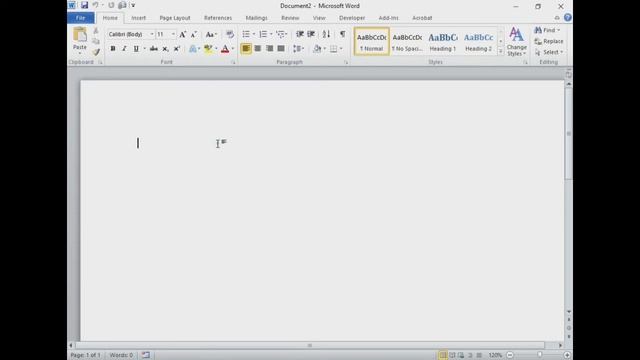Switch to the Page Layout tab
The image size is (640, 360).
coord(175,18)
